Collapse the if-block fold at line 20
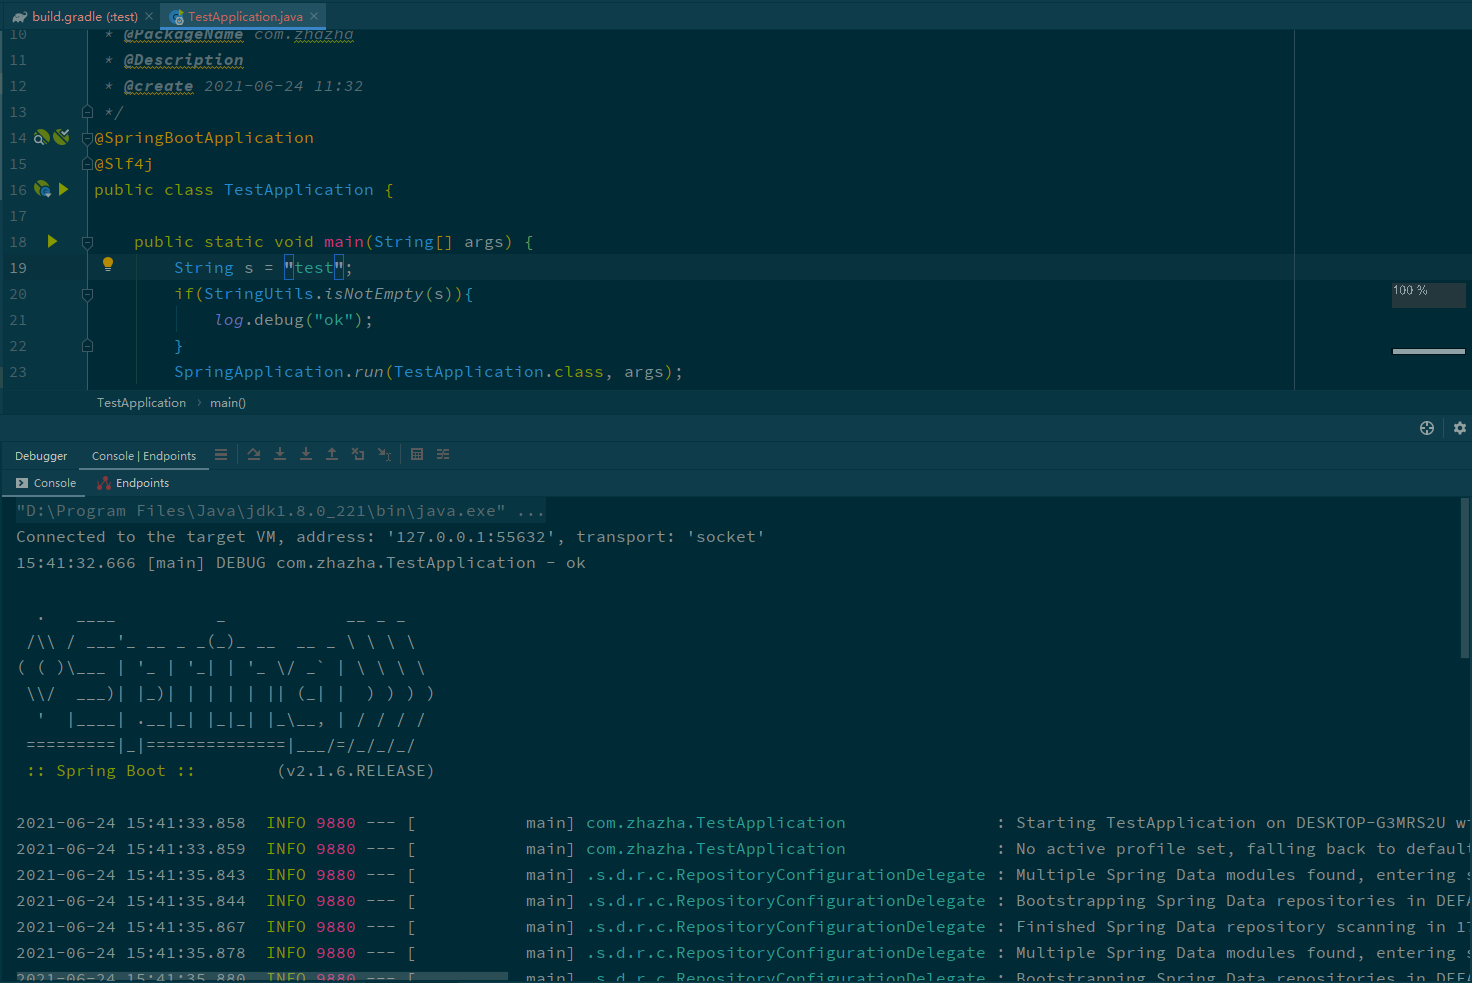 point(86,293)
